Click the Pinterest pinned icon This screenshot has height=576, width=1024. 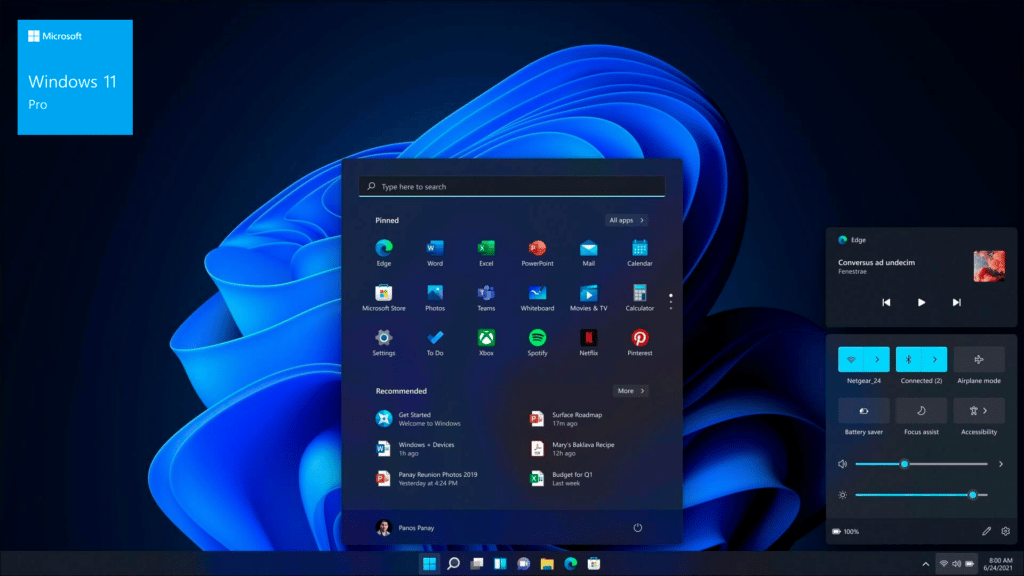click(x=640, y=338)
